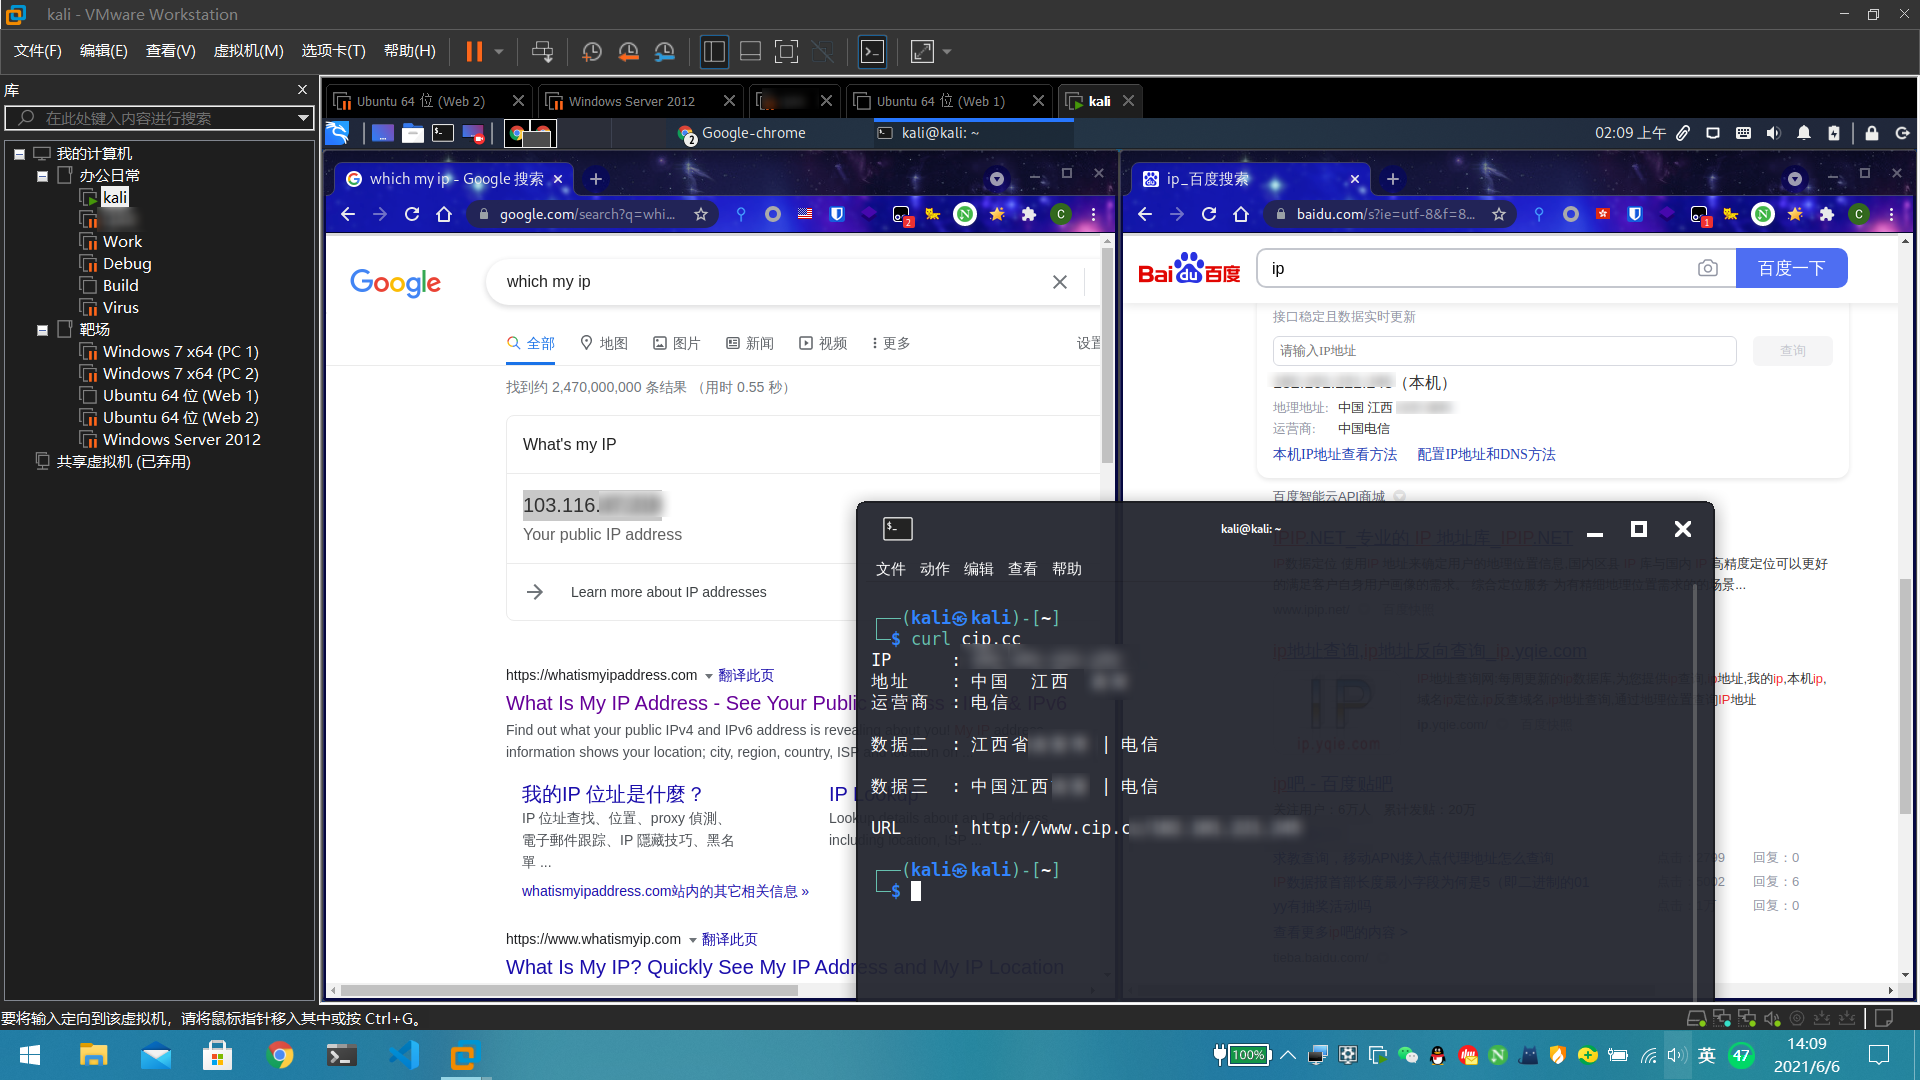Toggle the library sidebar view icon

[714, 51]
